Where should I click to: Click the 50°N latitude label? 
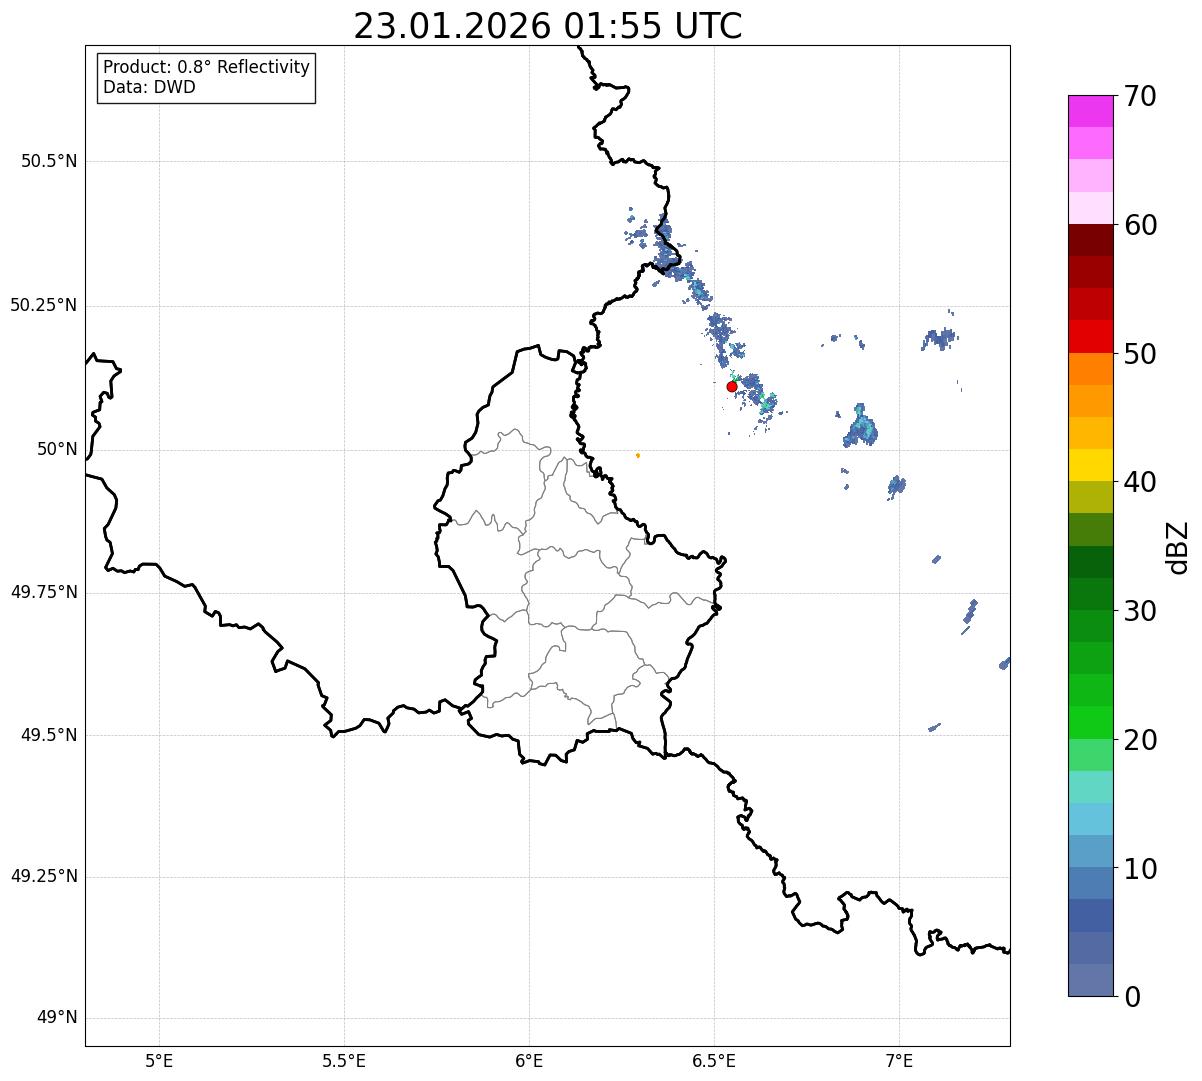(57, 449)
